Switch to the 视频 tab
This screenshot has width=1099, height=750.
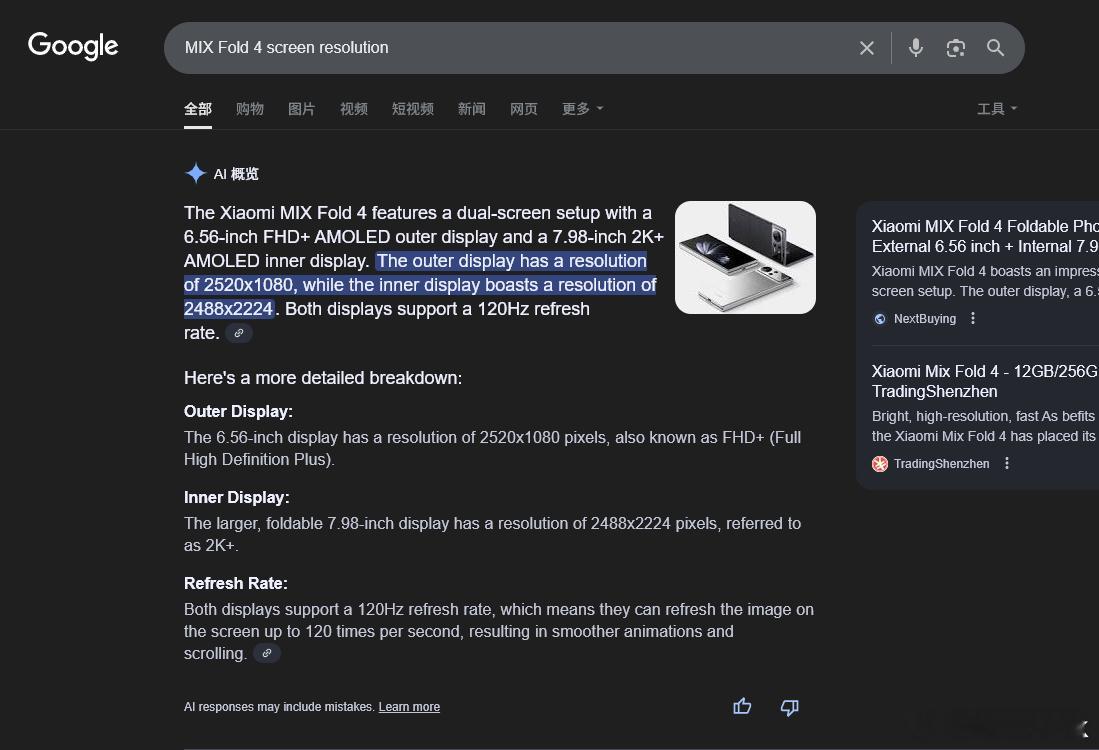[x=354, y=109]
